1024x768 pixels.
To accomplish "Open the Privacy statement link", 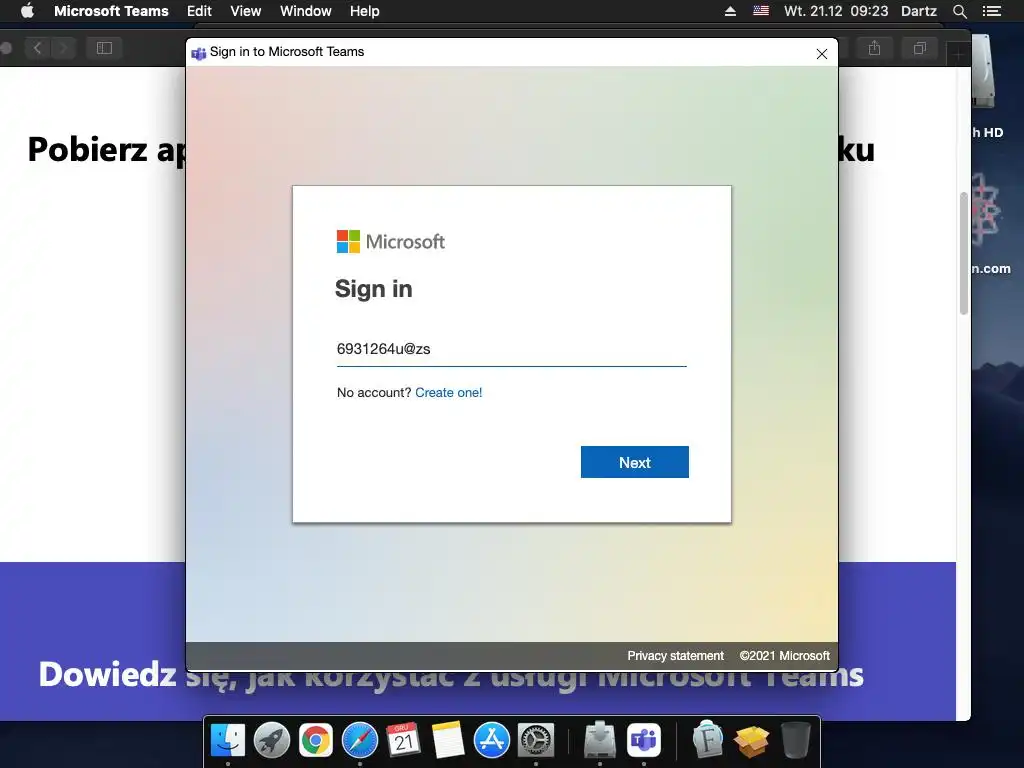I will pyautogui.click(x=675, y=656).
